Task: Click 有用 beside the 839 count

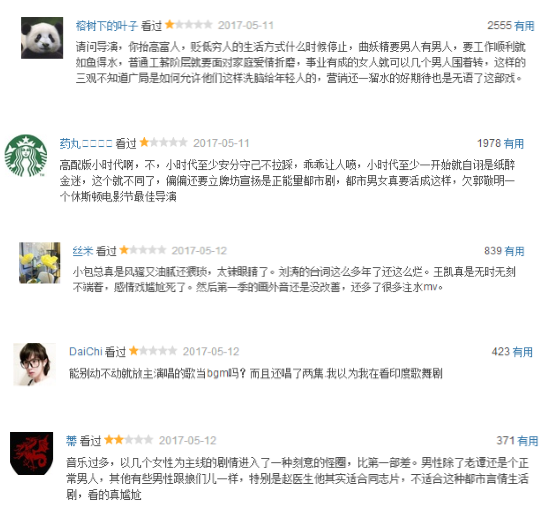Action: pos(514,251)
